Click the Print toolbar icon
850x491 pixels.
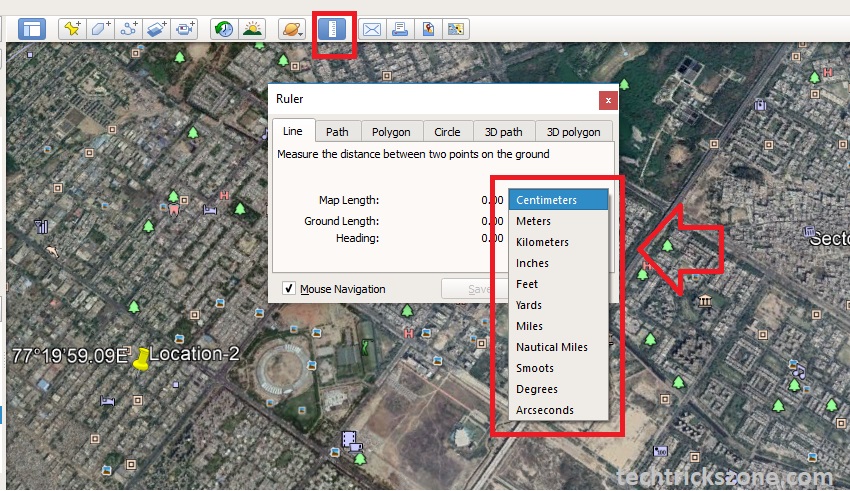pos(400,29)
